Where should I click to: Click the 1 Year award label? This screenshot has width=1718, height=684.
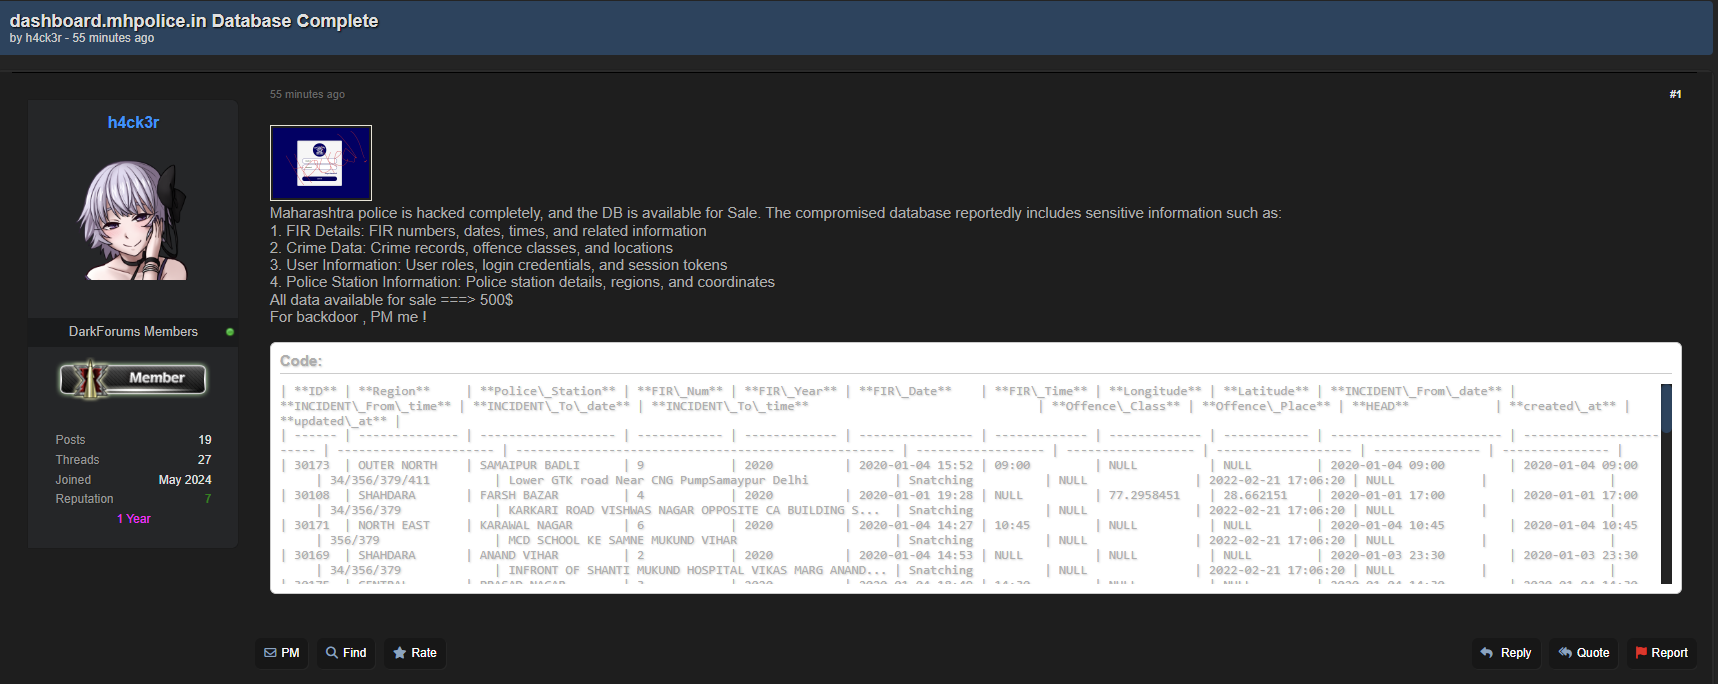(x=133, y=519)
